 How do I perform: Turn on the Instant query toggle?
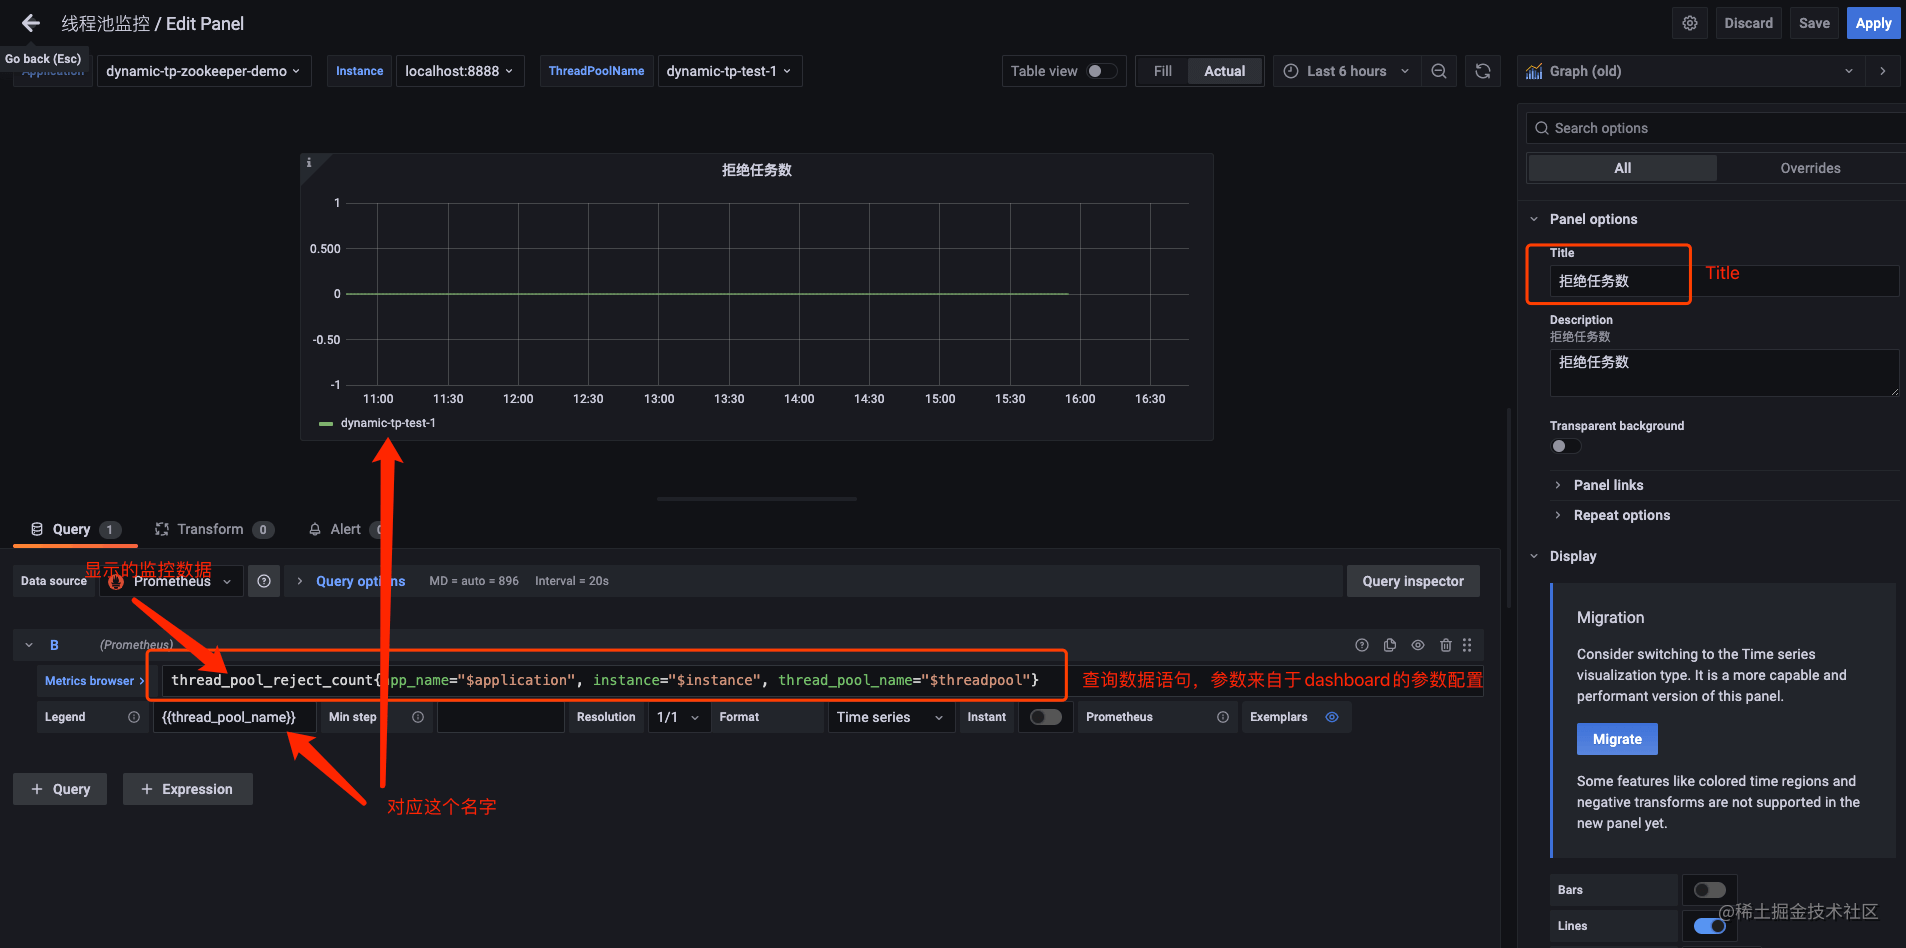(x=1045, y=717)
